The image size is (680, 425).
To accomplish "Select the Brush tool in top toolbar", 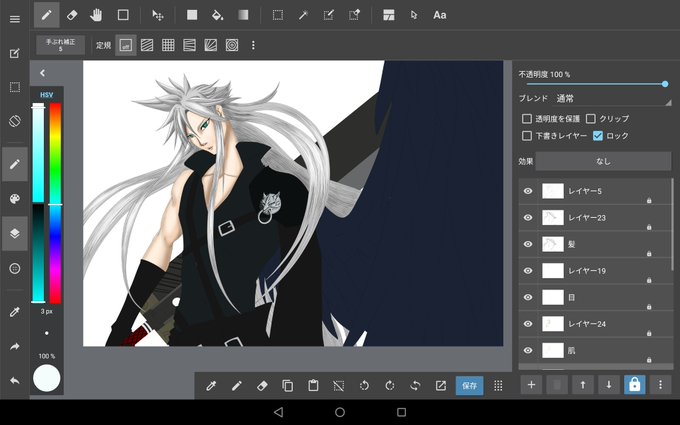I will pos(47,15).
